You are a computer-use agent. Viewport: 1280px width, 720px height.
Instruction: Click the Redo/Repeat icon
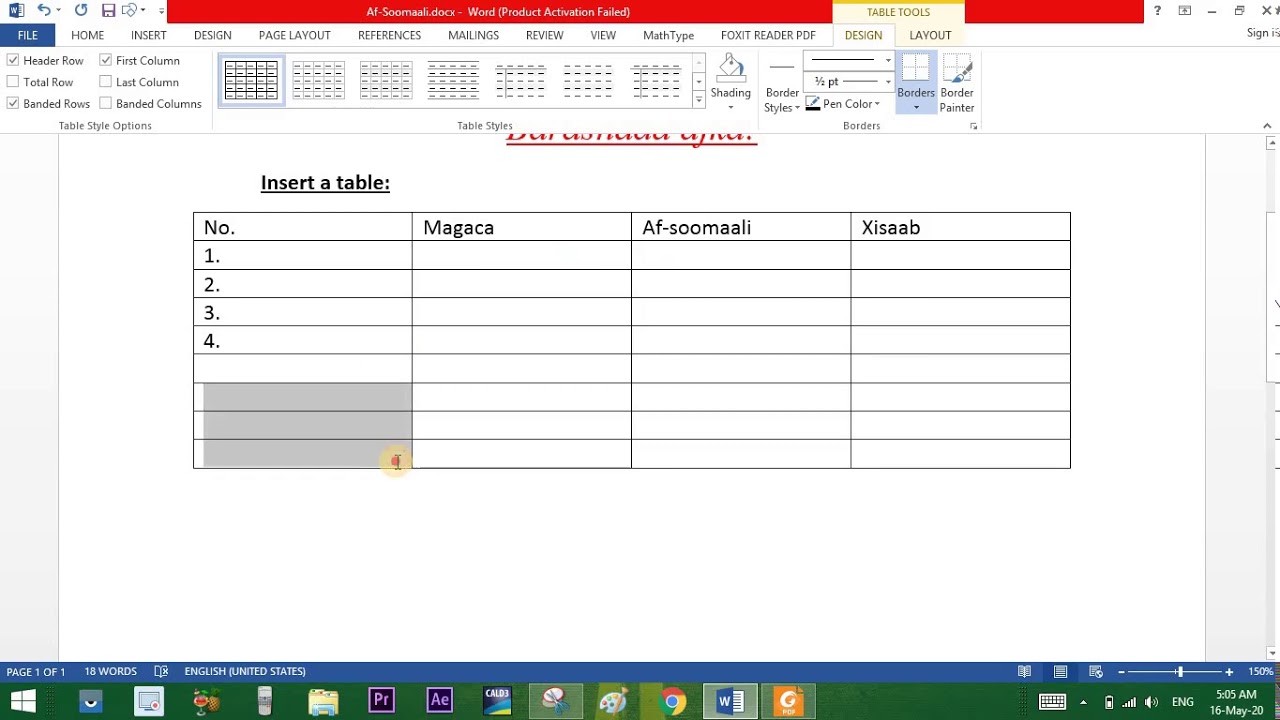click(x=81, y=11)
